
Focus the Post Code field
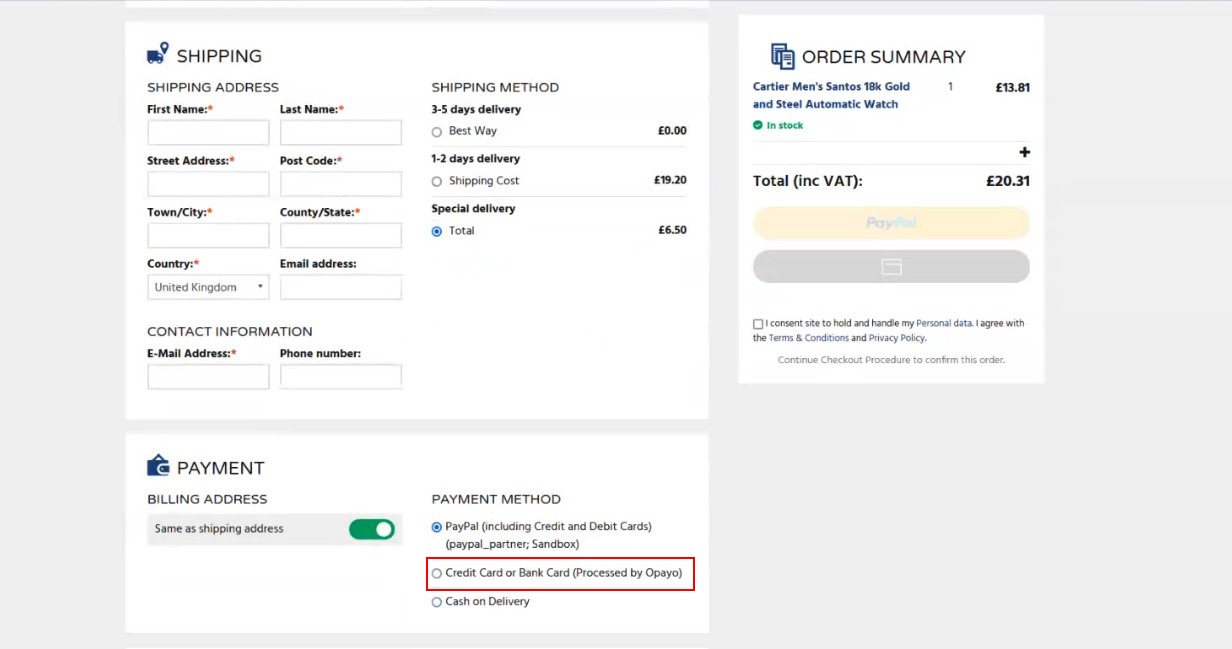341,184
